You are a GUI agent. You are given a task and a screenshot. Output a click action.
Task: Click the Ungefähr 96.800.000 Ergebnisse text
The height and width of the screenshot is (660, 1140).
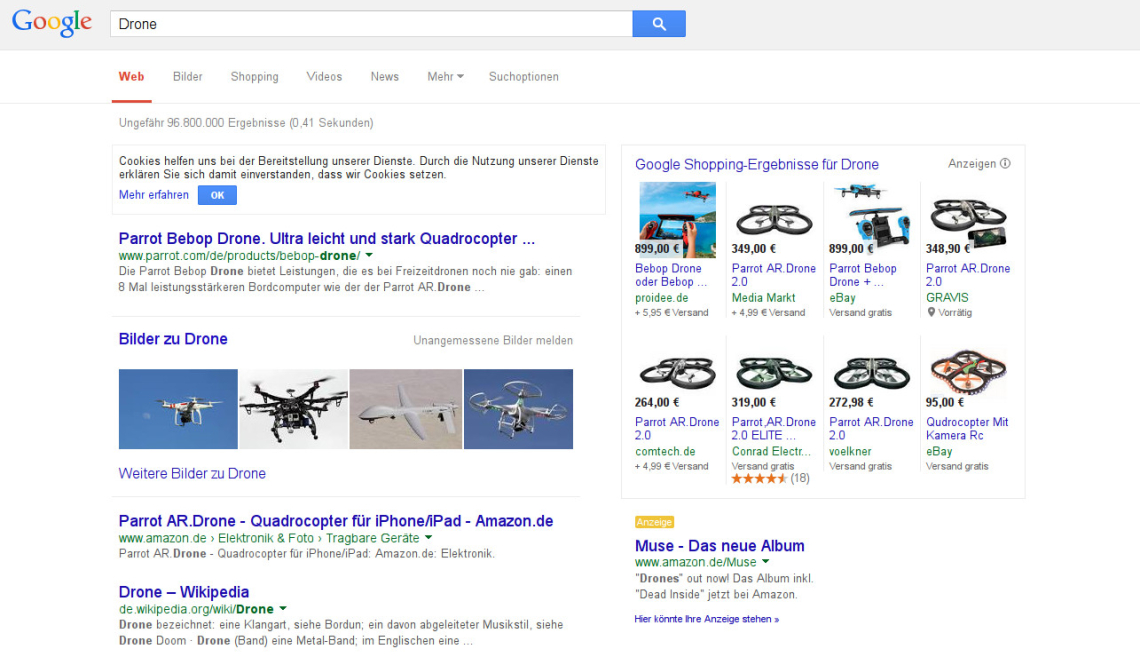pyautogui.click(x=246, y=123)
